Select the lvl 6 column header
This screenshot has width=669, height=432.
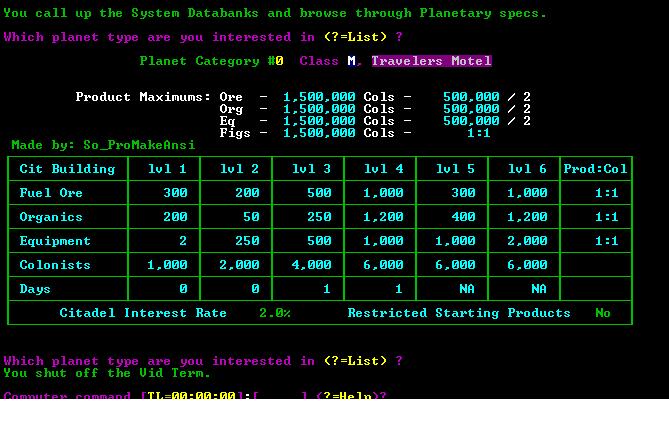(x=527, y=169)
